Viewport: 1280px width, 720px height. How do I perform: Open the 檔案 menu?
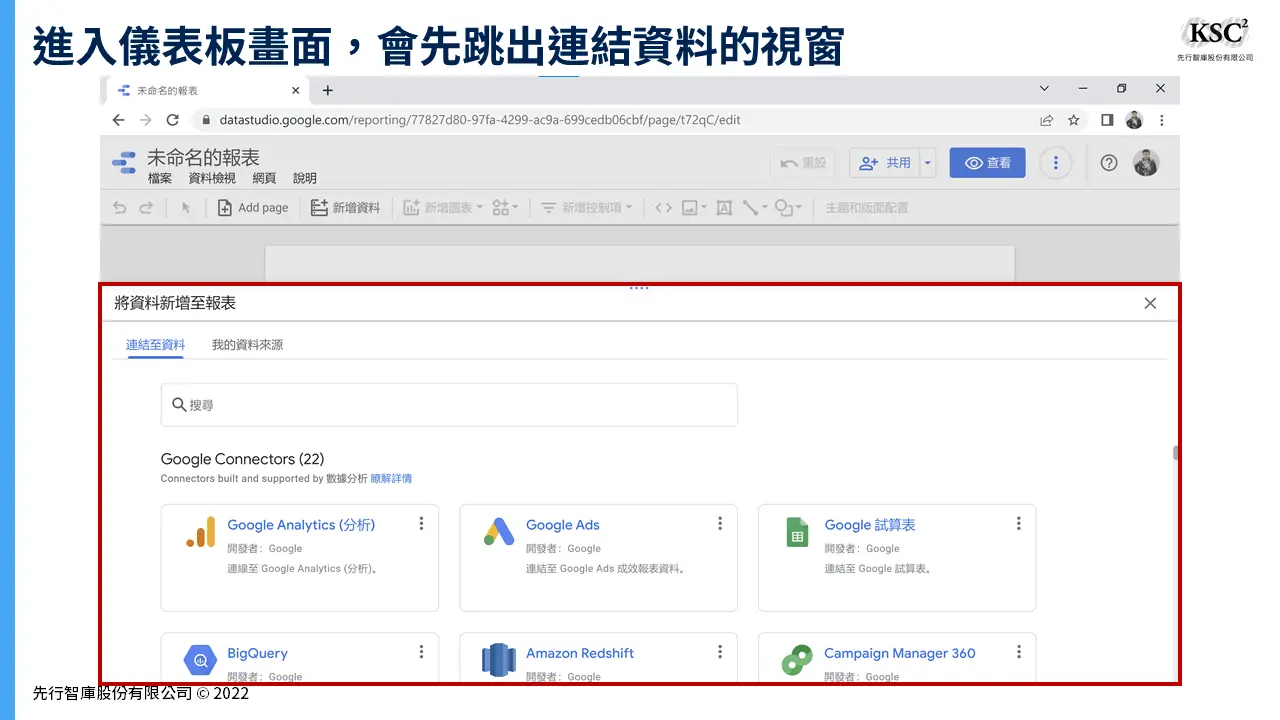point(160,179)
